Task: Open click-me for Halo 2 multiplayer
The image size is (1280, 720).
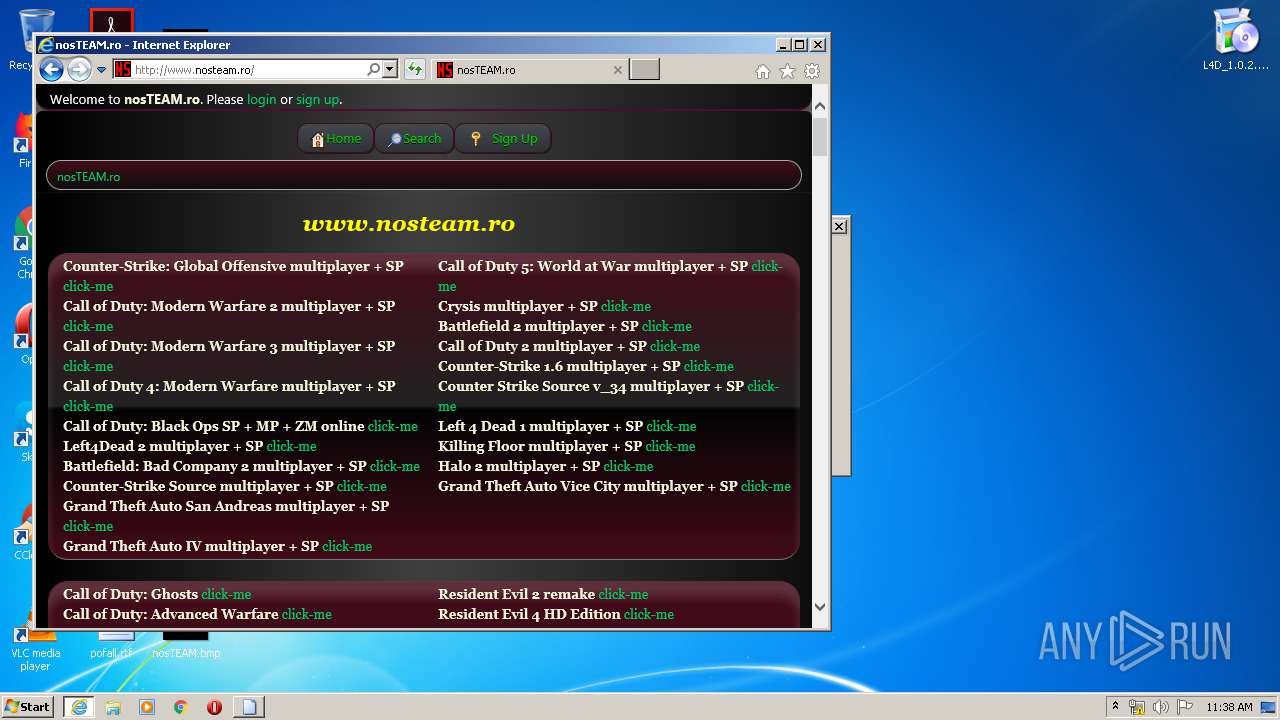Action: 629,466
